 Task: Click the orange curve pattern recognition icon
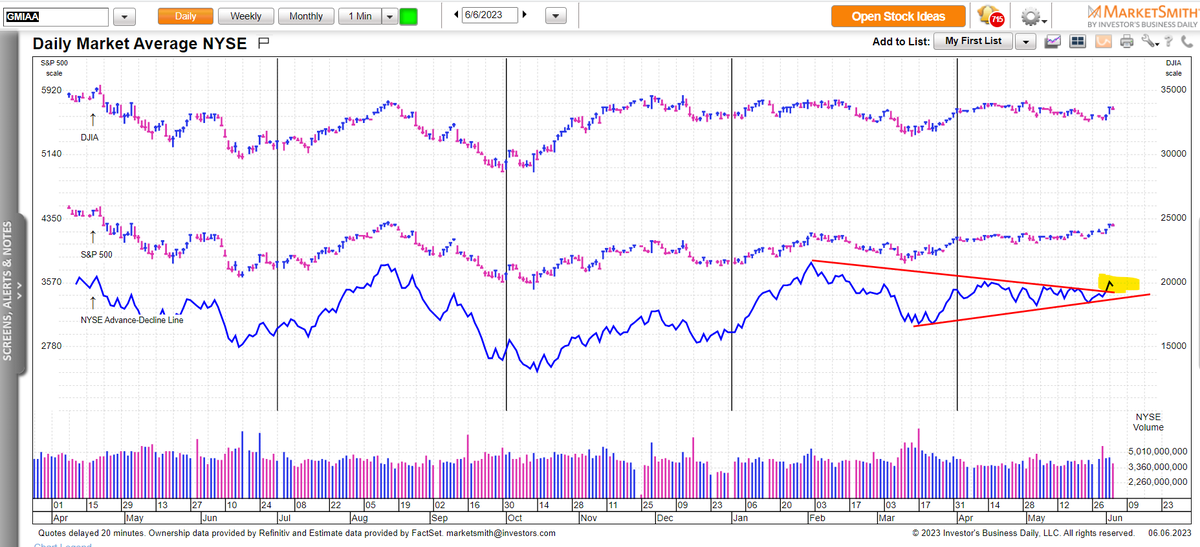tap(1104, 41)
